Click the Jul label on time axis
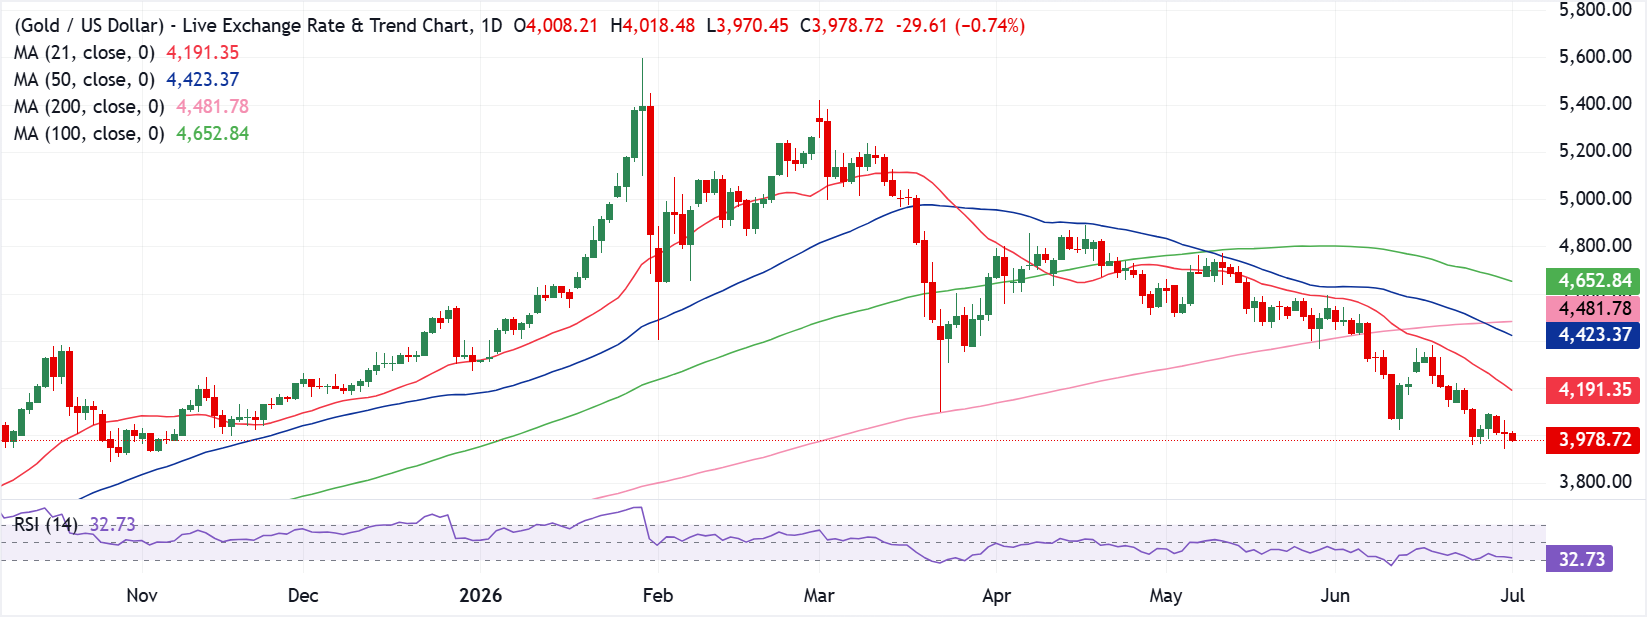The width and height of the screenshot is (1647, 627). 1513,595
